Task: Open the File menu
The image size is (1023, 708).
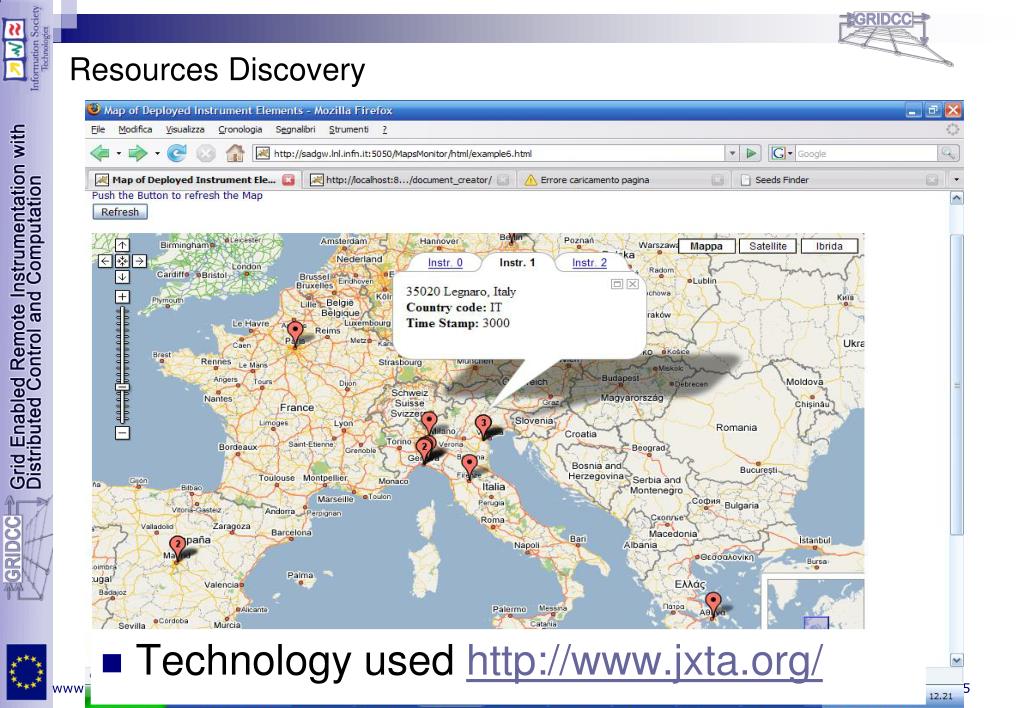Action: (x=98, y=129)
